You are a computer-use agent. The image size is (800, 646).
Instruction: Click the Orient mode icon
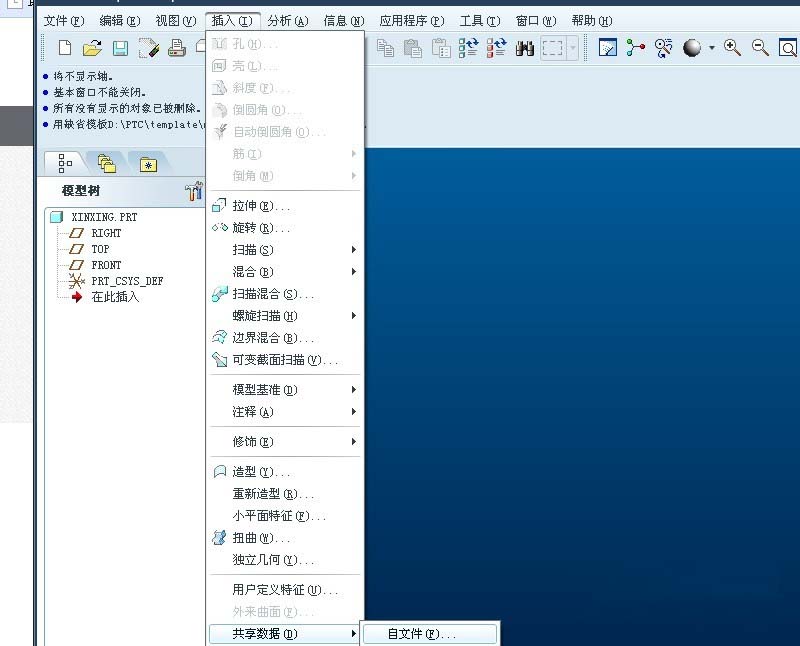pyautogui.click(x=663, y=48)
